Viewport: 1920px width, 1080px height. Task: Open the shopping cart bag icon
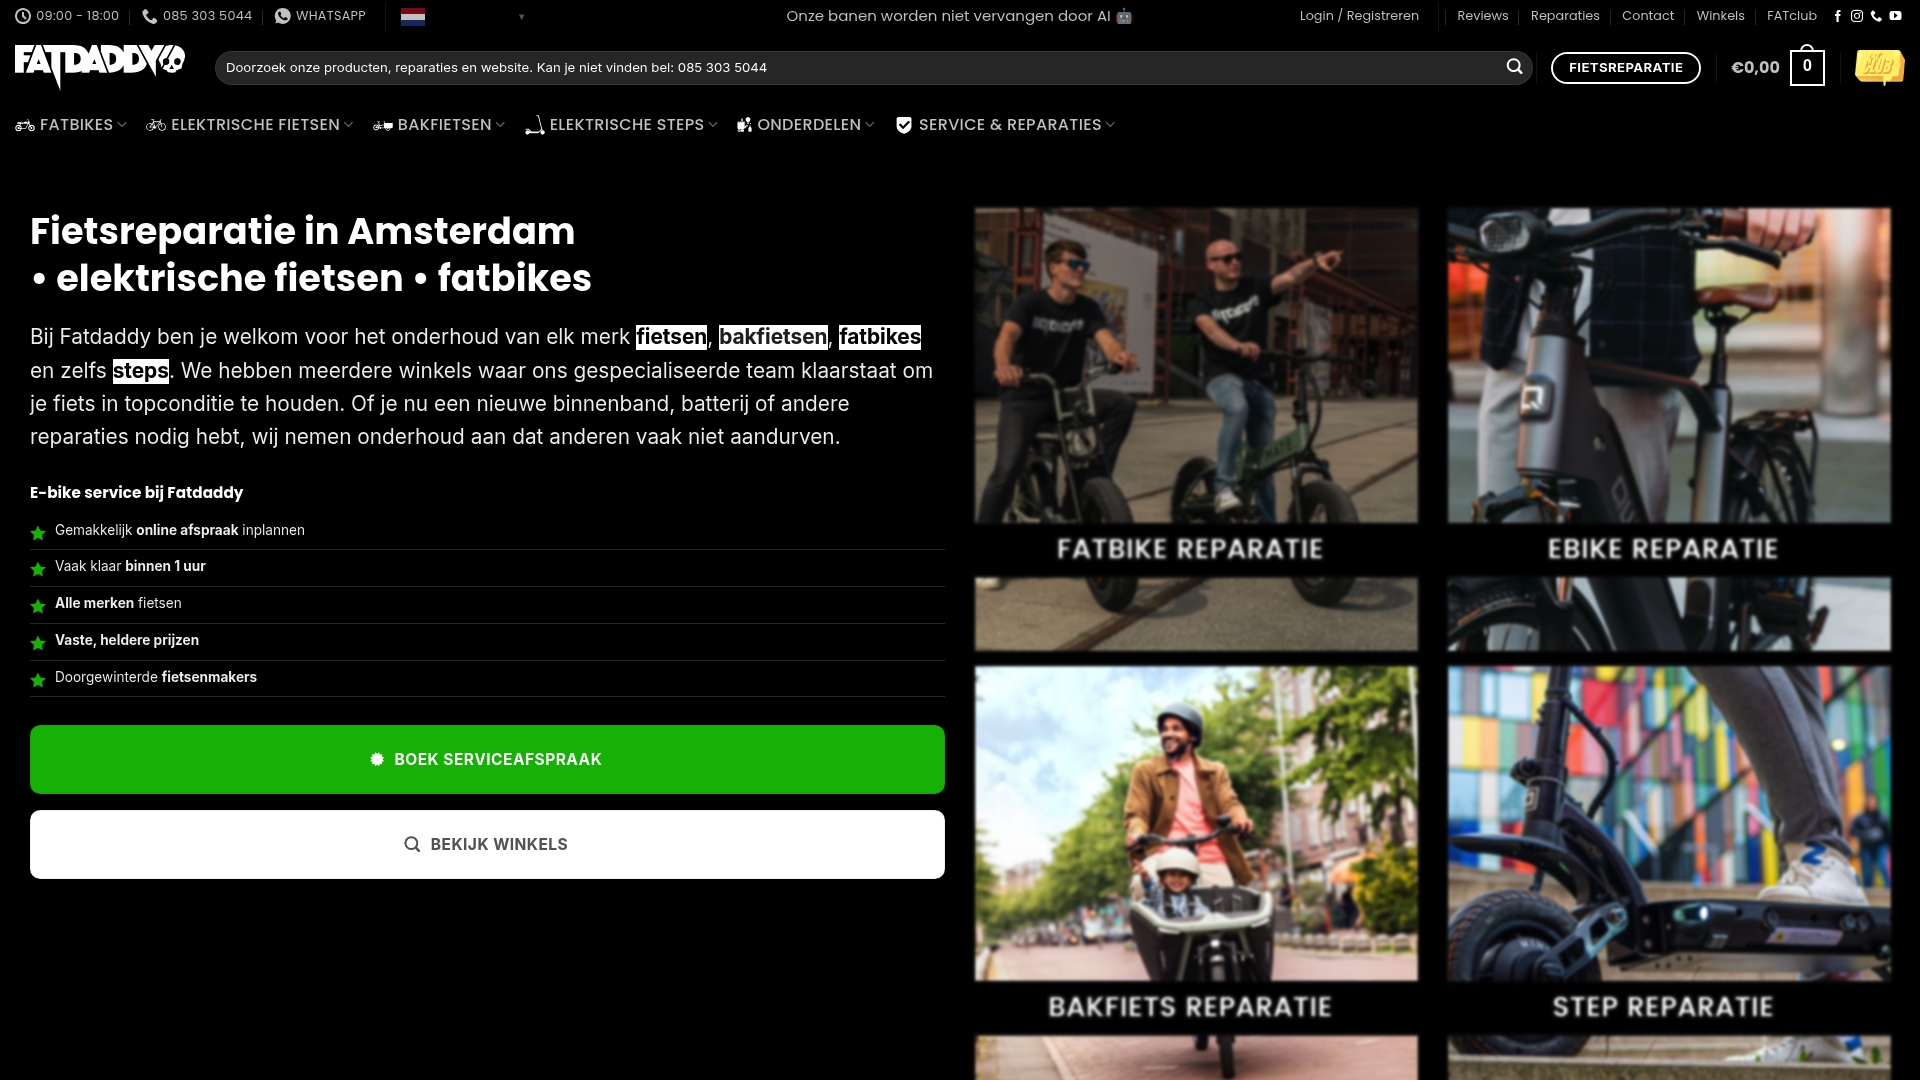(1807, 67)
